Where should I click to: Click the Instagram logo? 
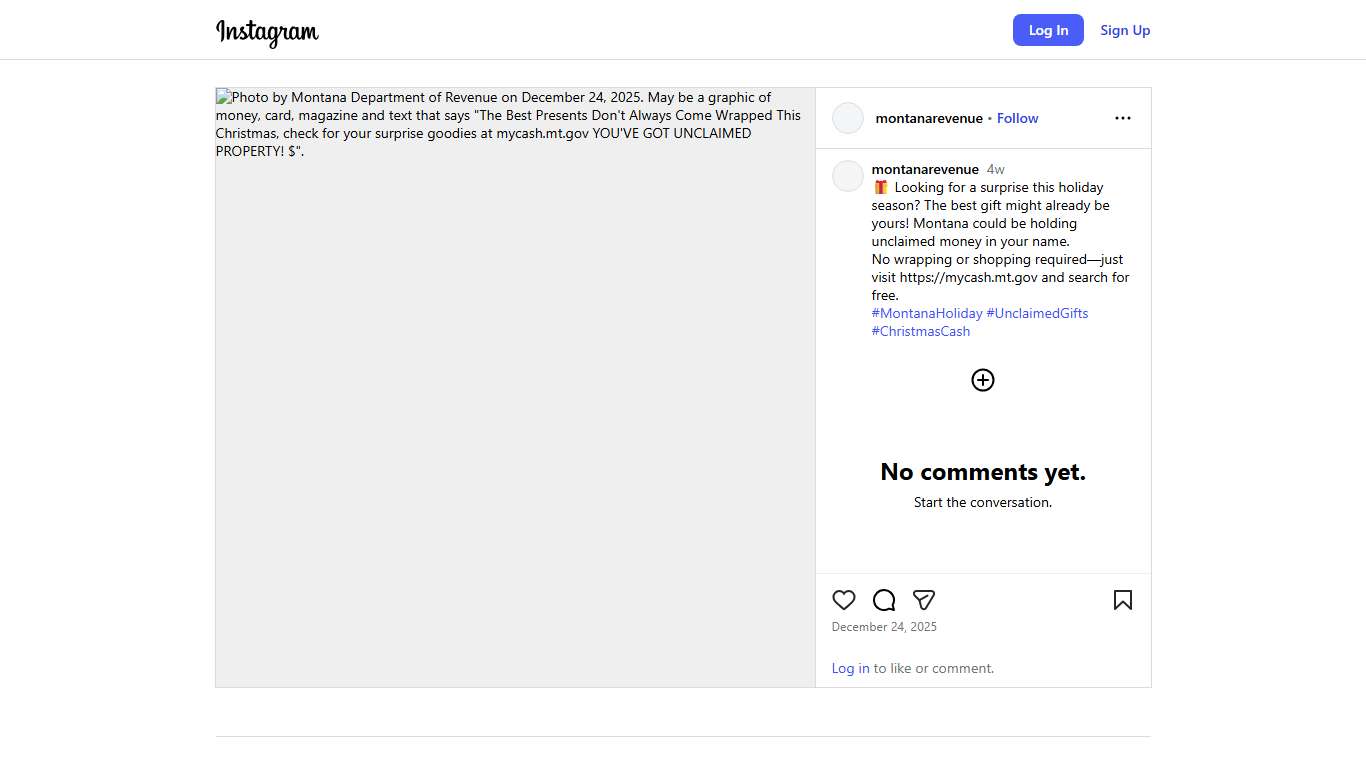(x=267, y=32)
